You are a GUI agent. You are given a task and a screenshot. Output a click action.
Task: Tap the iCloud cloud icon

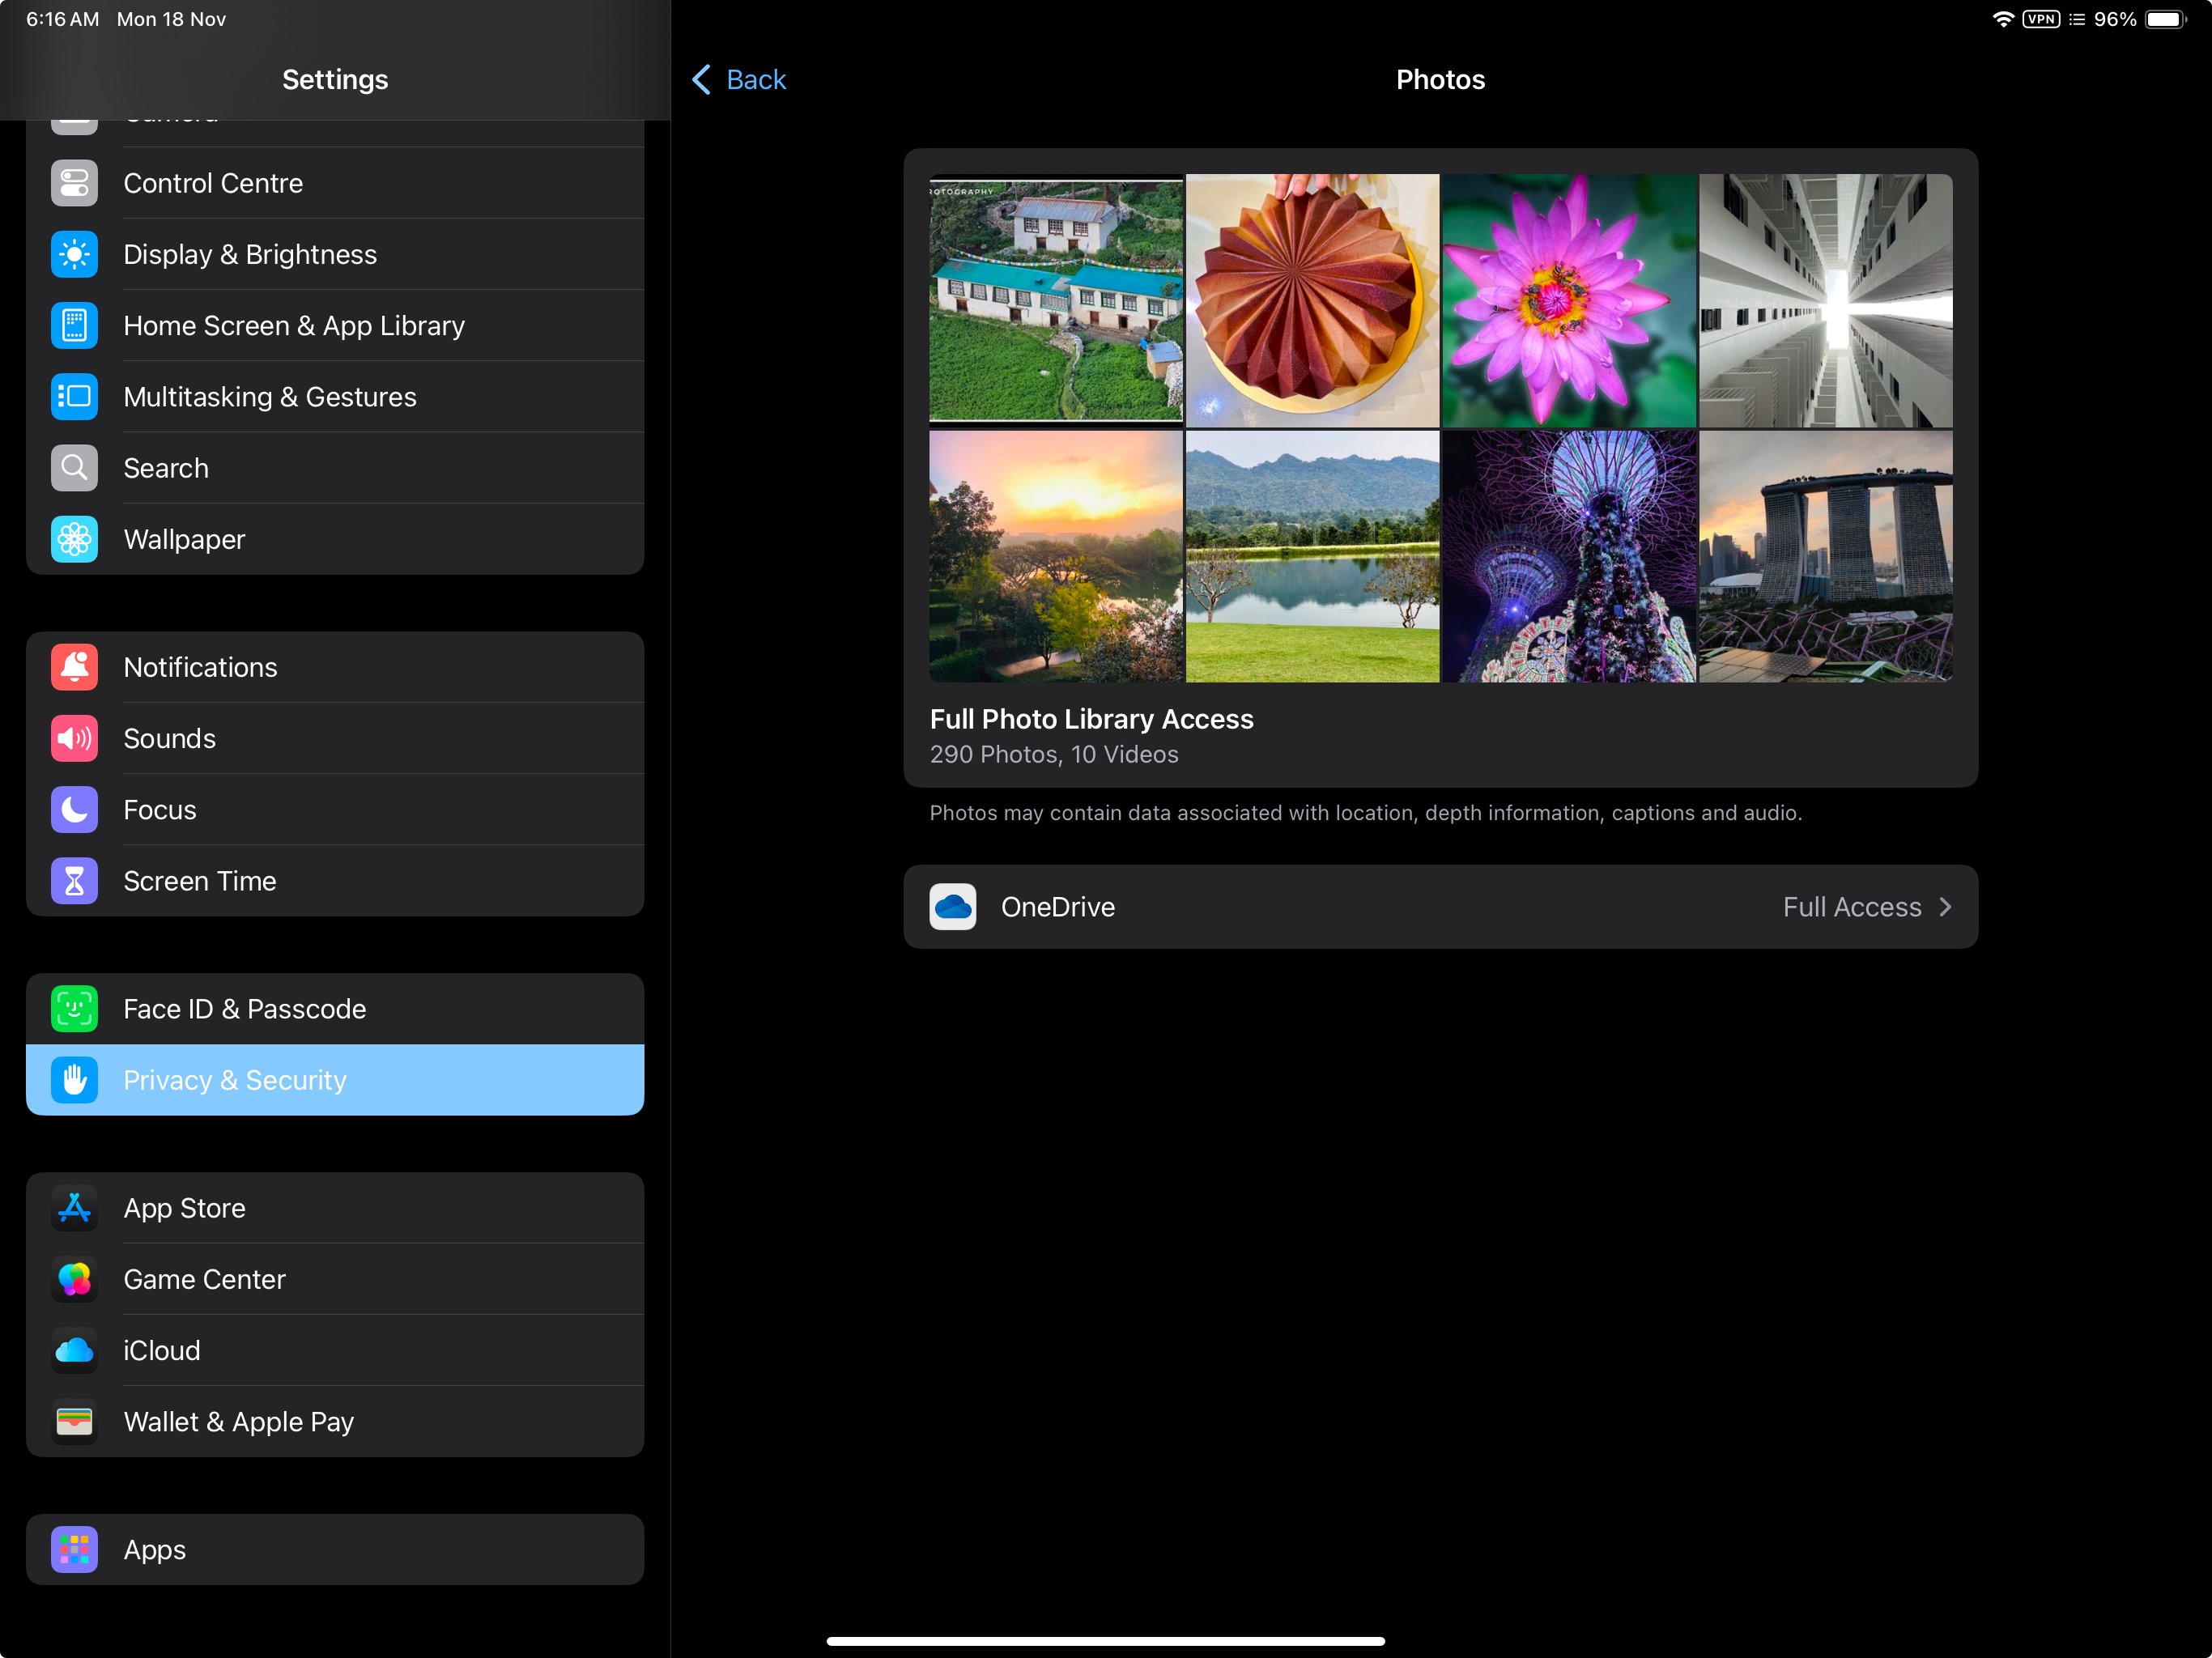pyautogui.click(x=74, y=1350)
